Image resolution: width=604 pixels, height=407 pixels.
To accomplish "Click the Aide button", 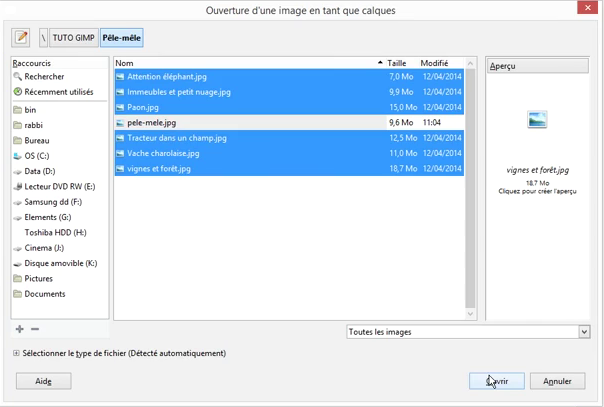I will click(43, 381).
